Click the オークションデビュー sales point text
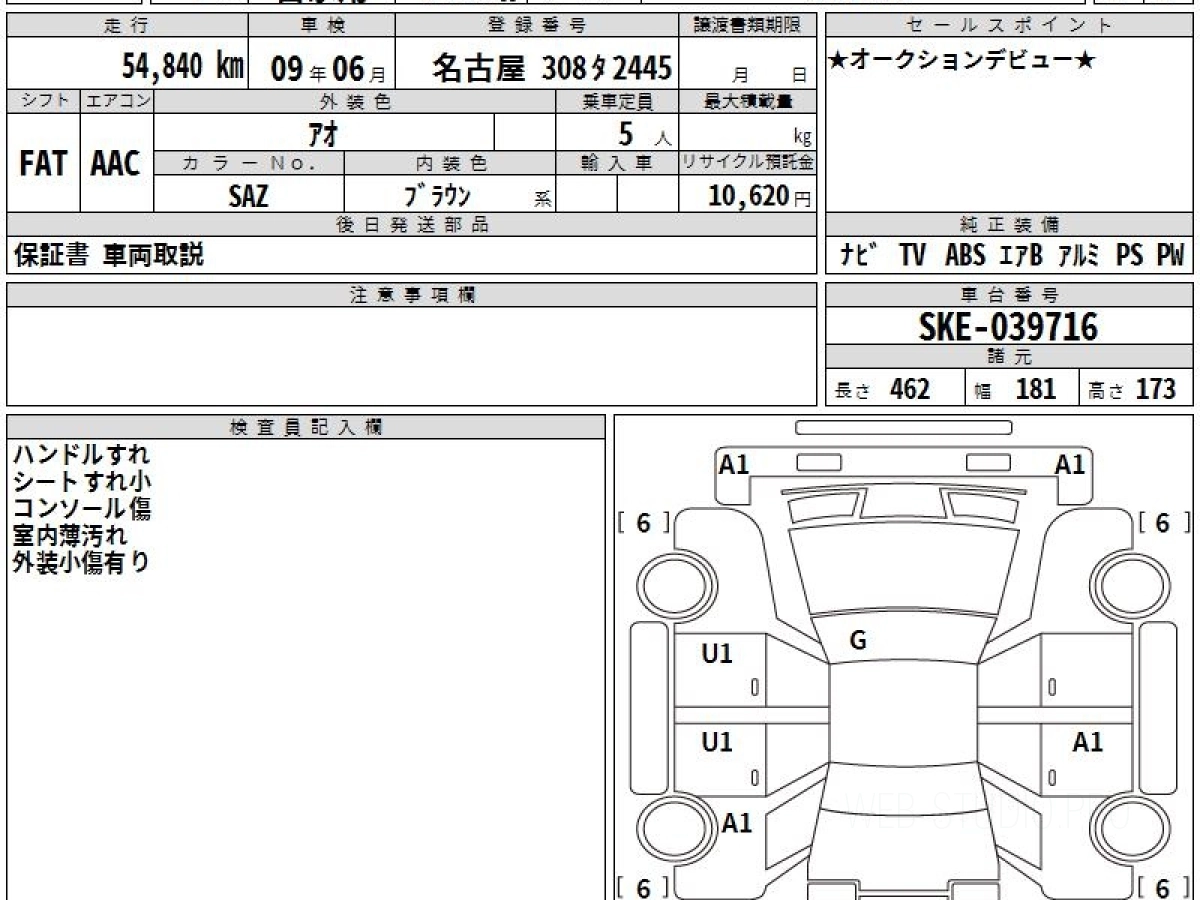Viewport: 1200px width, 900px height. click(x=962, y=61)
